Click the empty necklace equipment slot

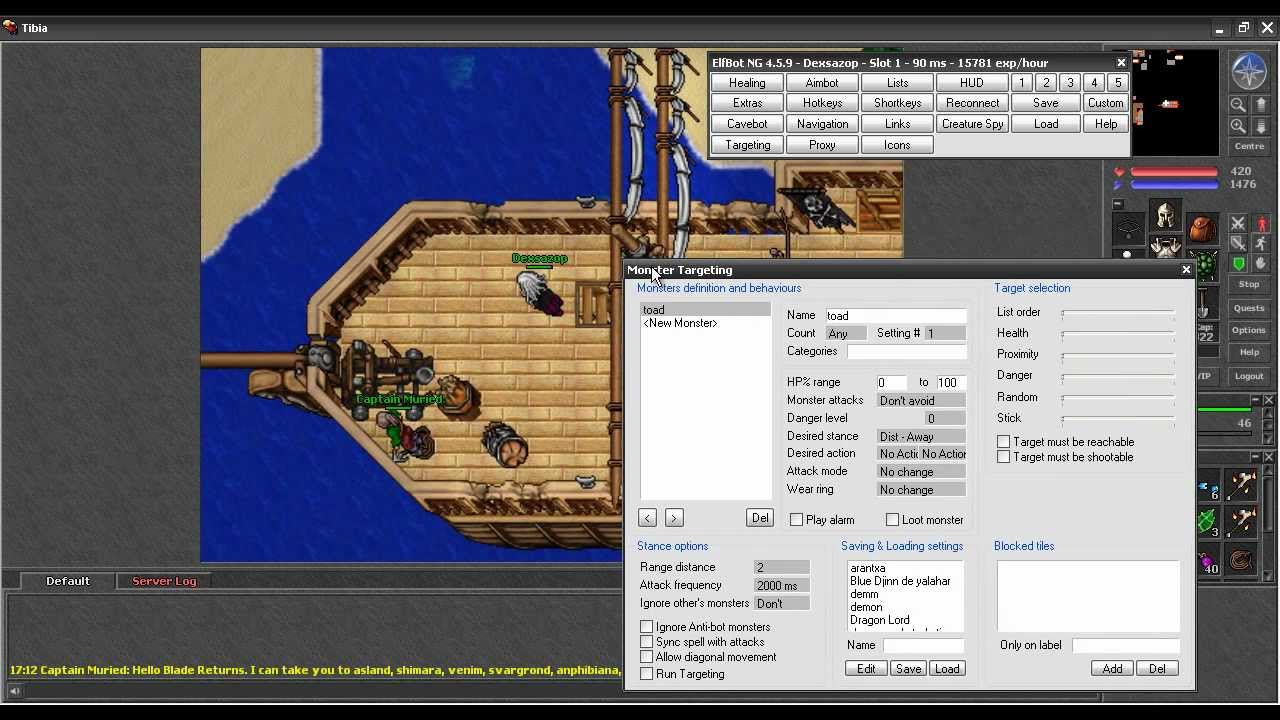1129,228
